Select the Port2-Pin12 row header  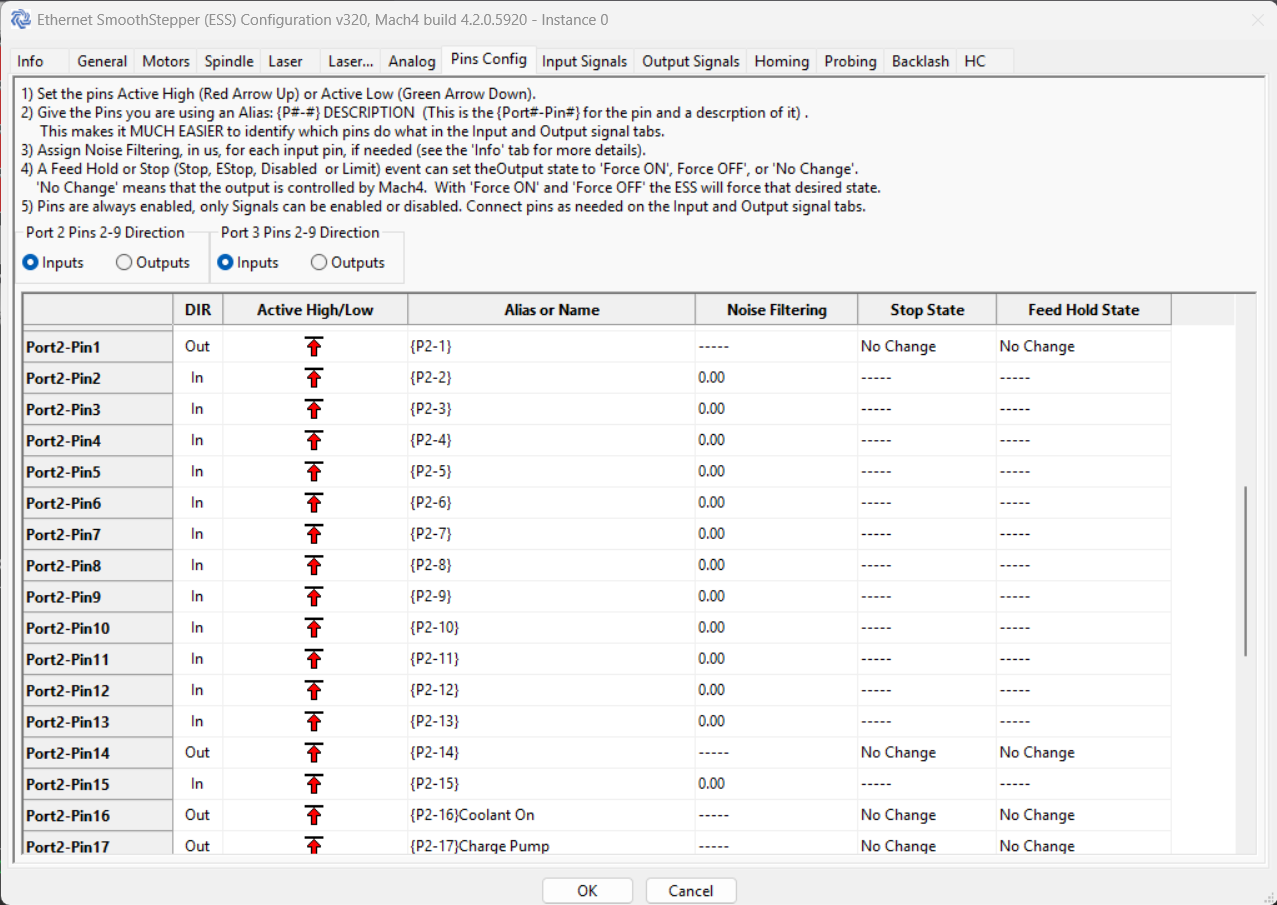pos(97,691)
